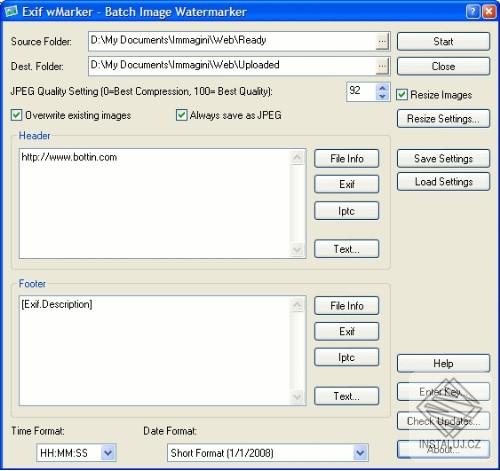Close the Exif wMarker window via X
Screen dimensions: 500x471
click(489, 11)
